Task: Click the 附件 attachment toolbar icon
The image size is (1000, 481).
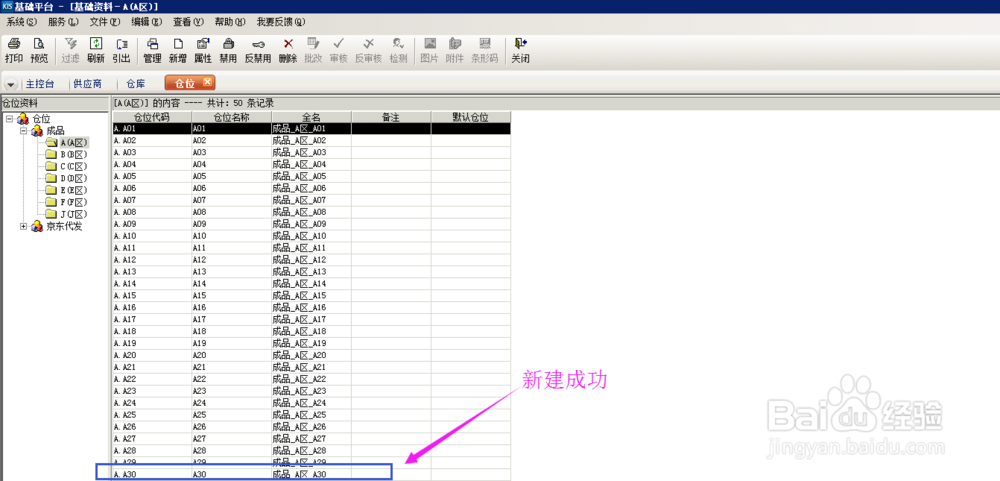Action: [455, 51]
